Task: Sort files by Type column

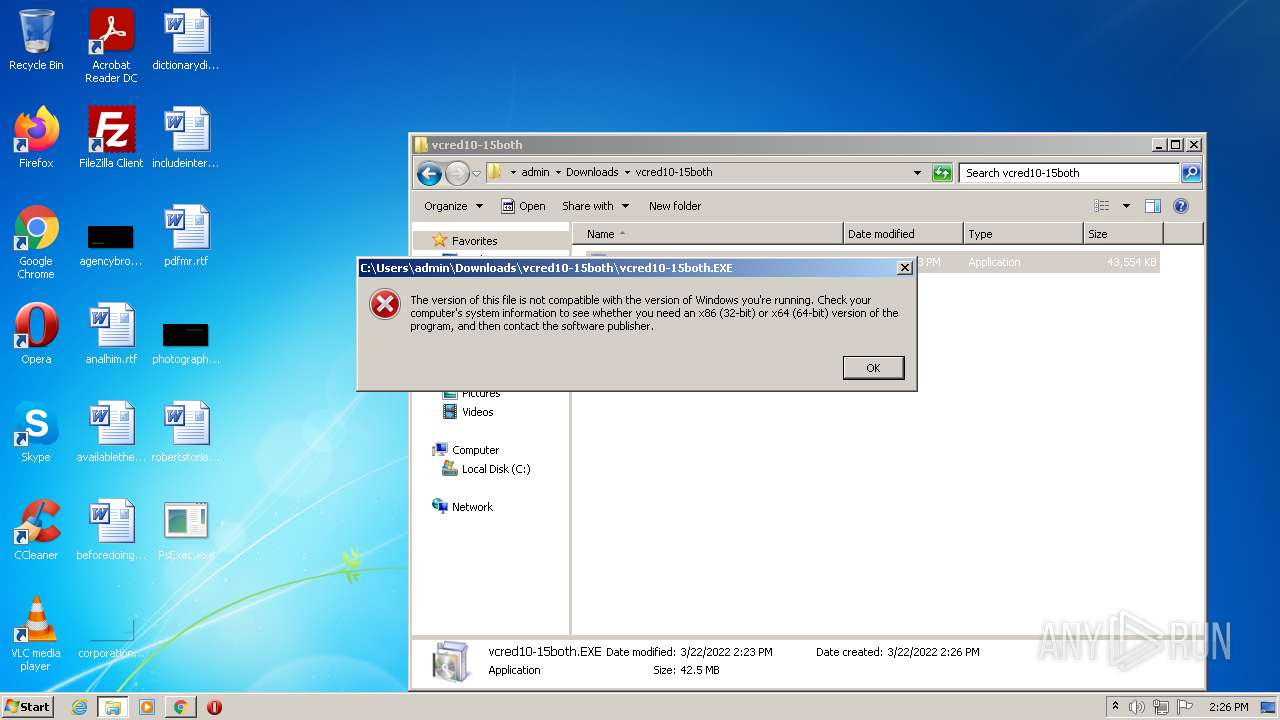Action: (1023, 234)
